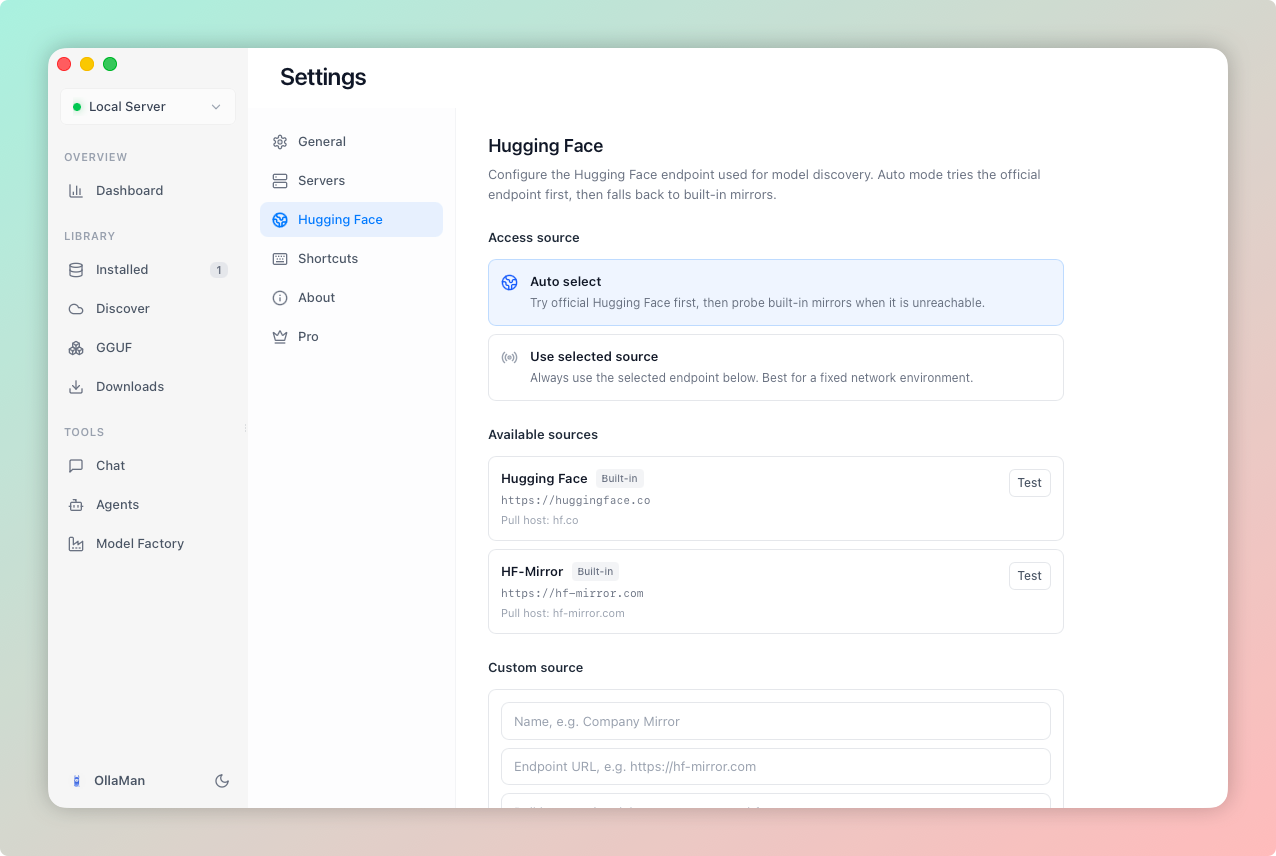Click the OllaMan logo icon
Screen dimensions: 1276x856
pyautogui.click(x=76, y=781)
